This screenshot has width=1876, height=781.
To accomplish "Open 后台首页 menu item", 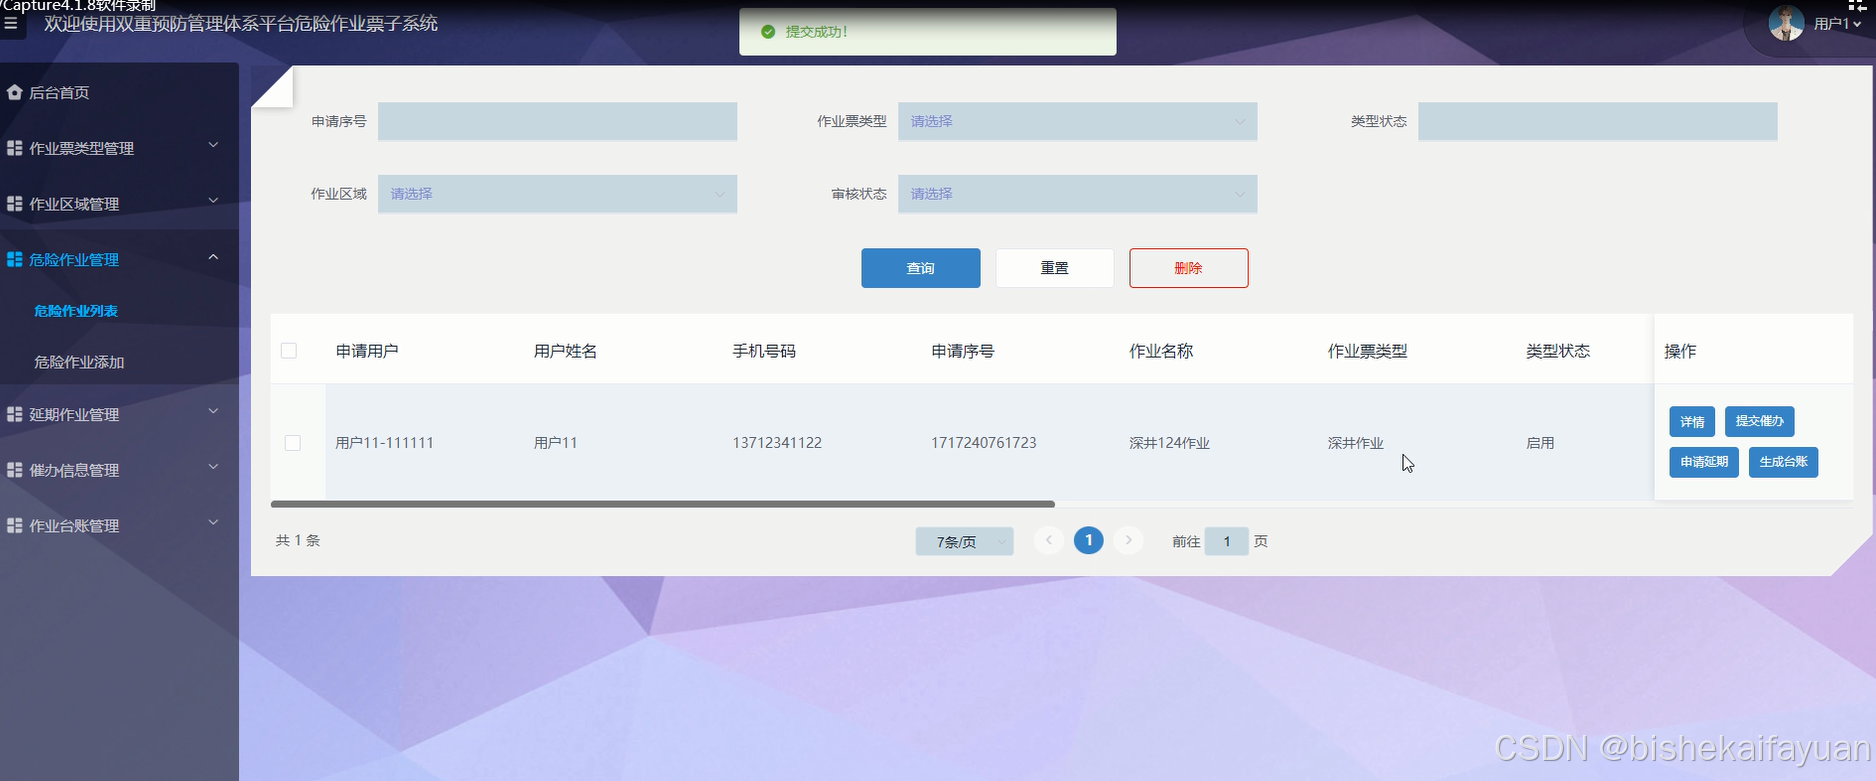I will click(x=119, y=92).
